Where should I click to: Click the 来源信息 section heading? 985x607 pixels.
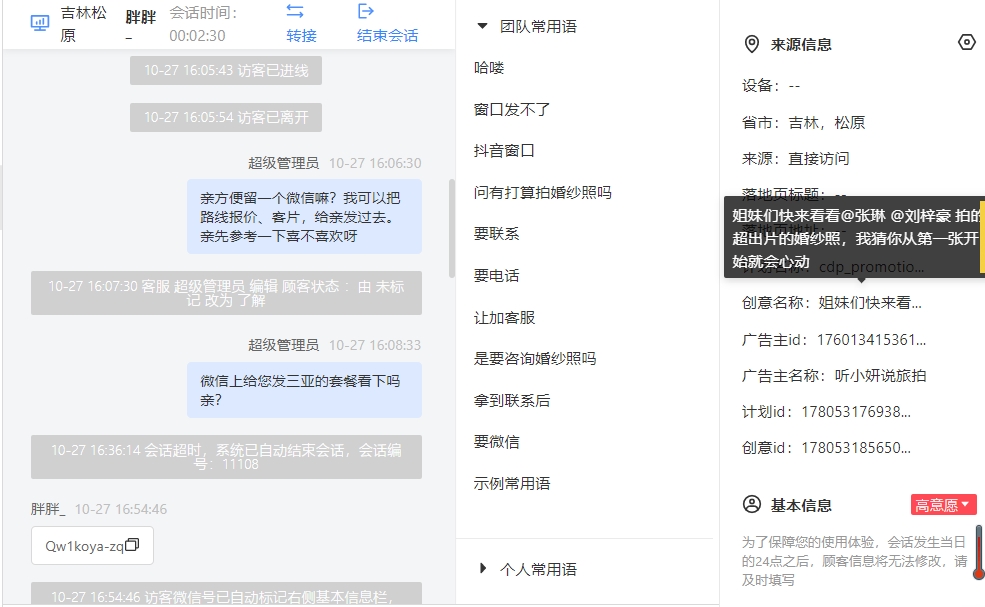(801, 45)
